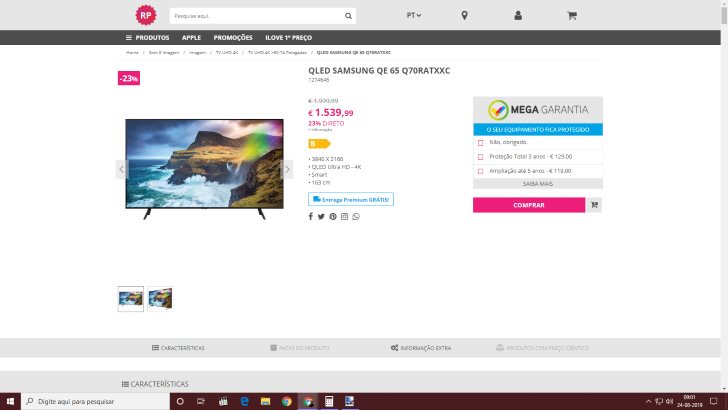
Task: Open the PT language dropdown
Action: point(414,15)
